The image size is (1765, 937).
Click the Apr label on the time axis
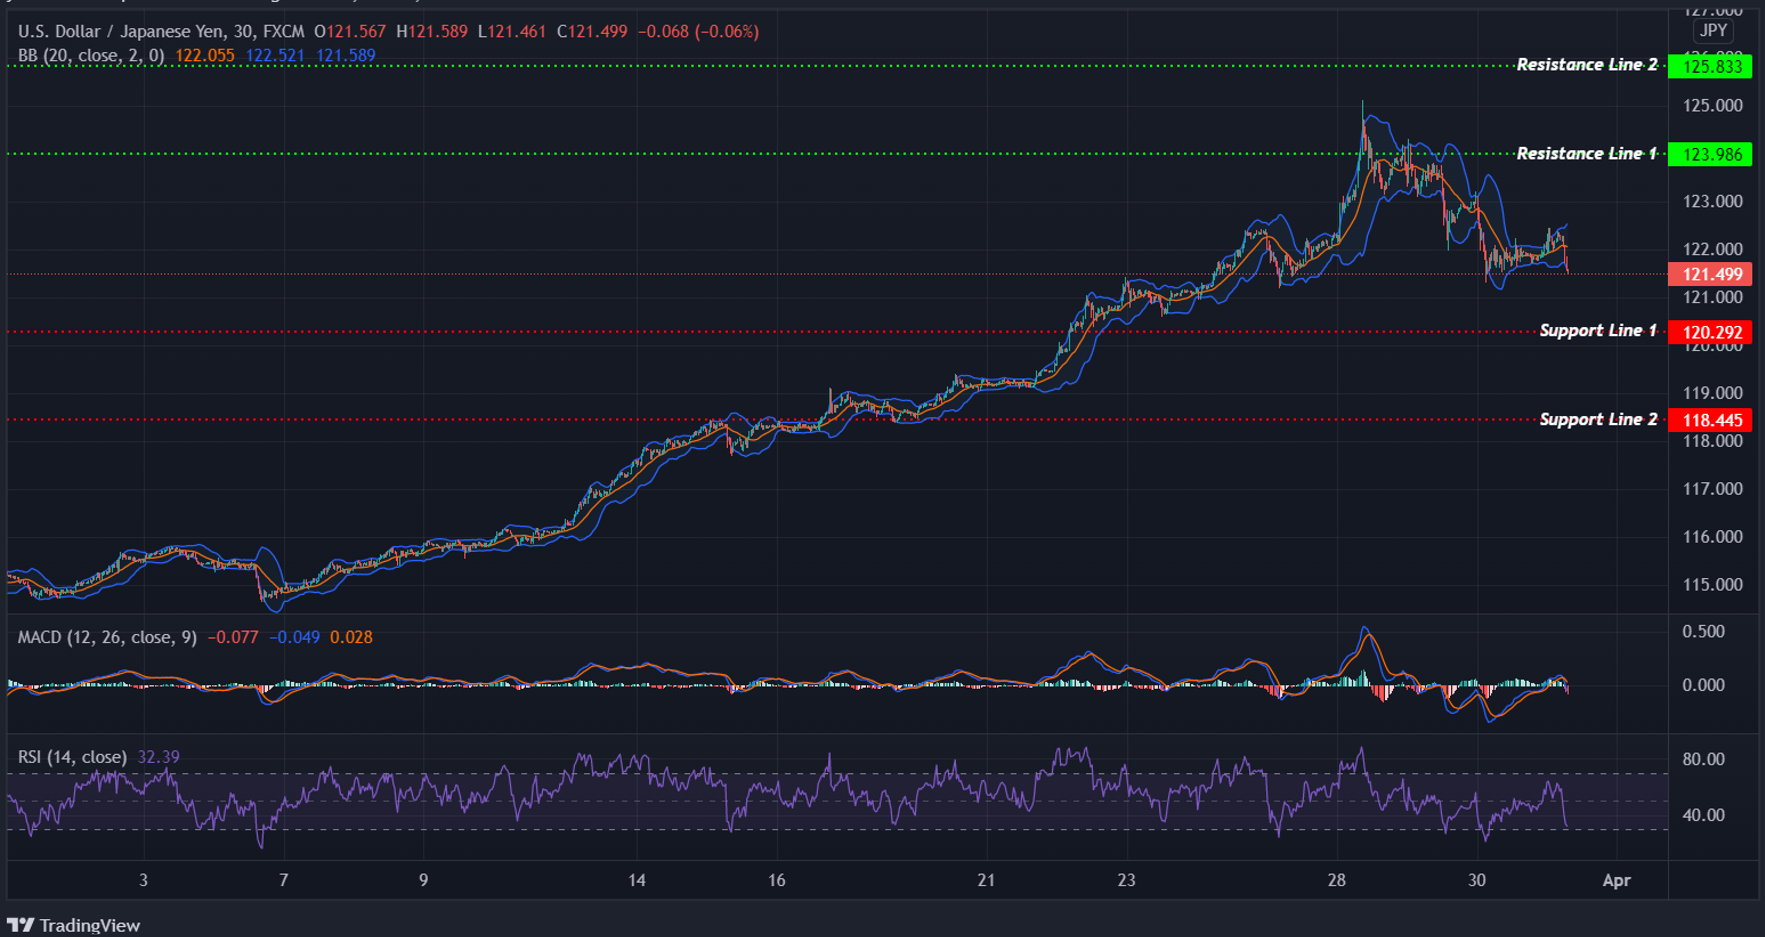pos(1617,881)
